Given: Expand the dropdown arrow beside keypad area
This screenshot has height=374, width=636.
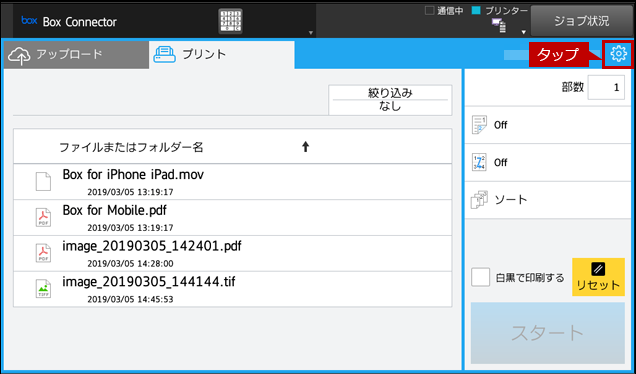Looking at the screenshot, I should point(311,33).
